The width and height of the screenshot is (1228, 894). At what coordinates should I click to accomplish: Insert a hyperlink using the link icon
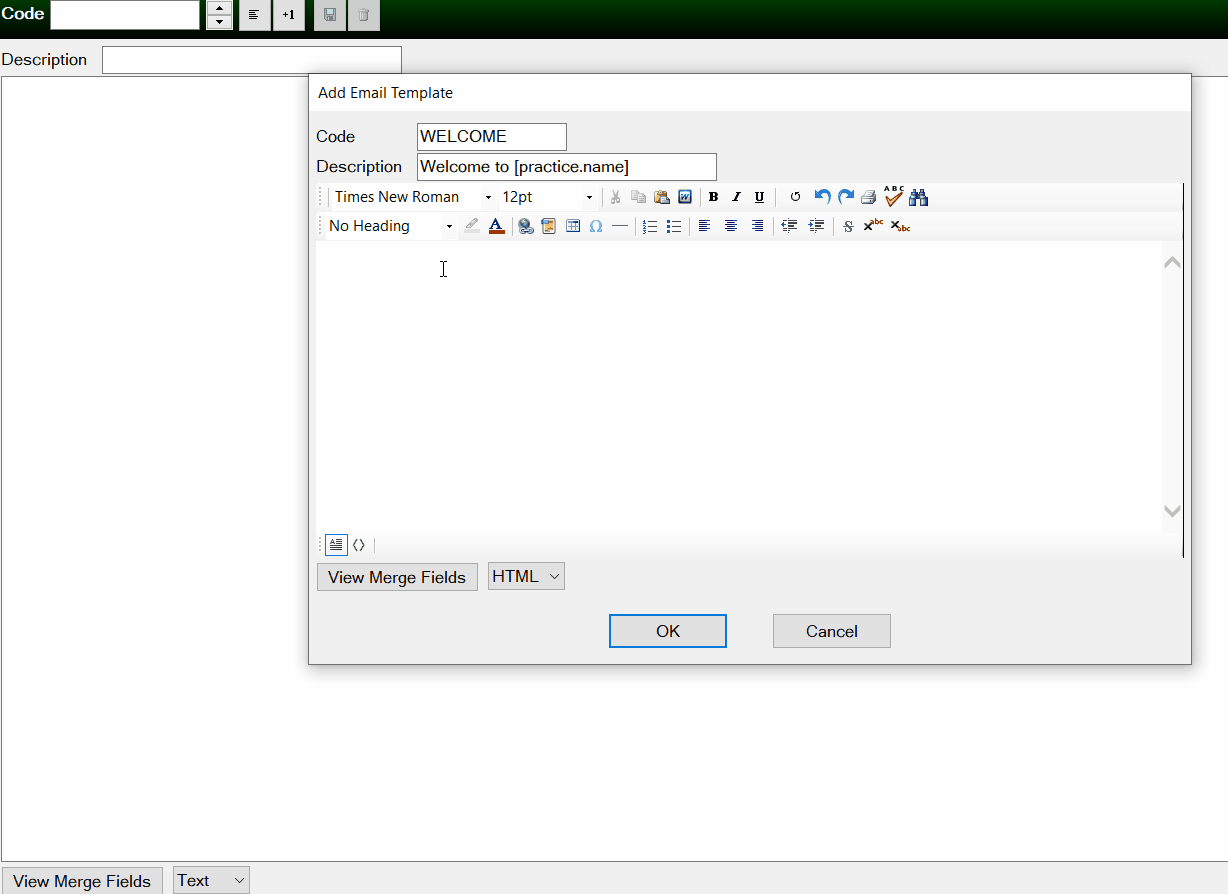[x=525, y=226]
